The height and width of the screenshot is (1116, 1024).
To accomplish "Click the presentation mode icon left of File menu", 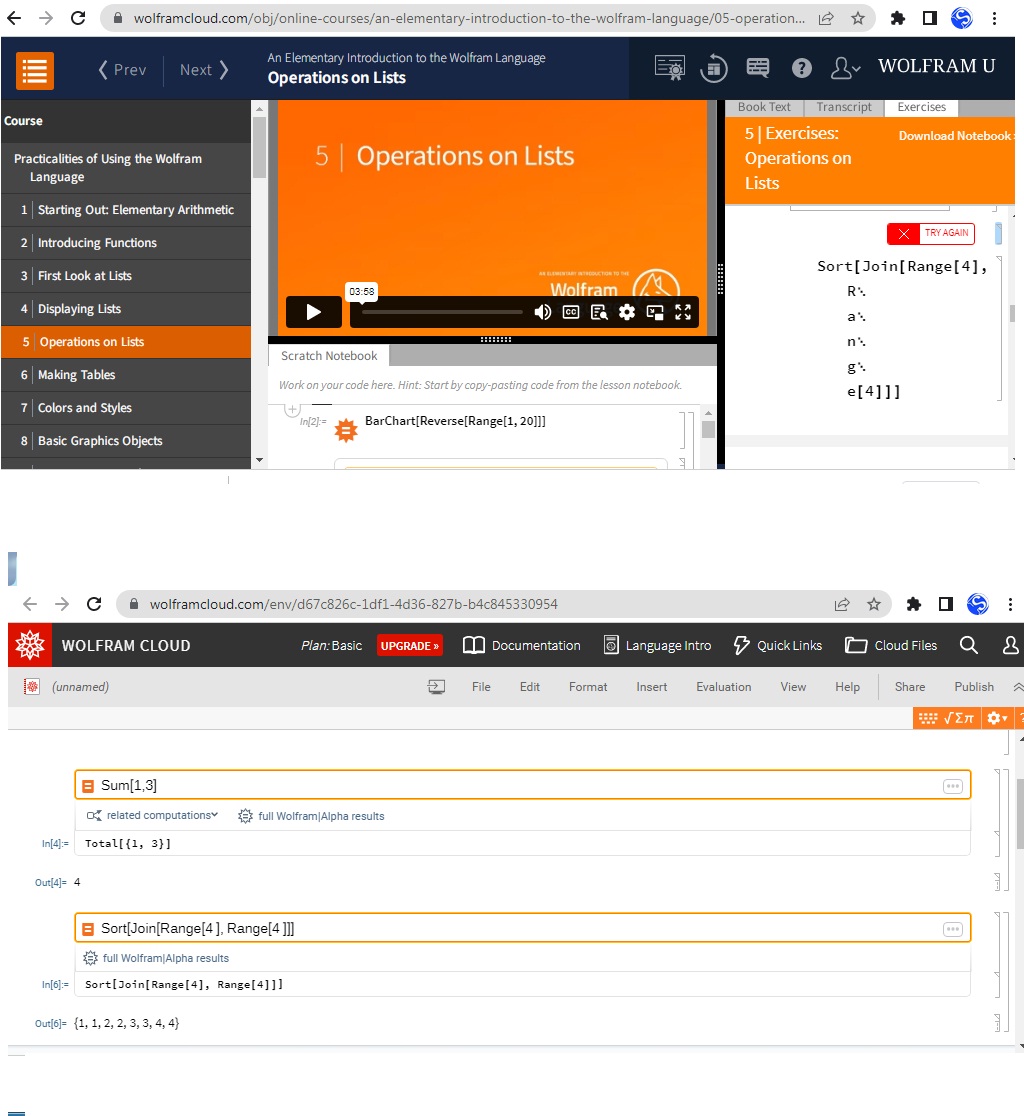I will pos(436,687).
